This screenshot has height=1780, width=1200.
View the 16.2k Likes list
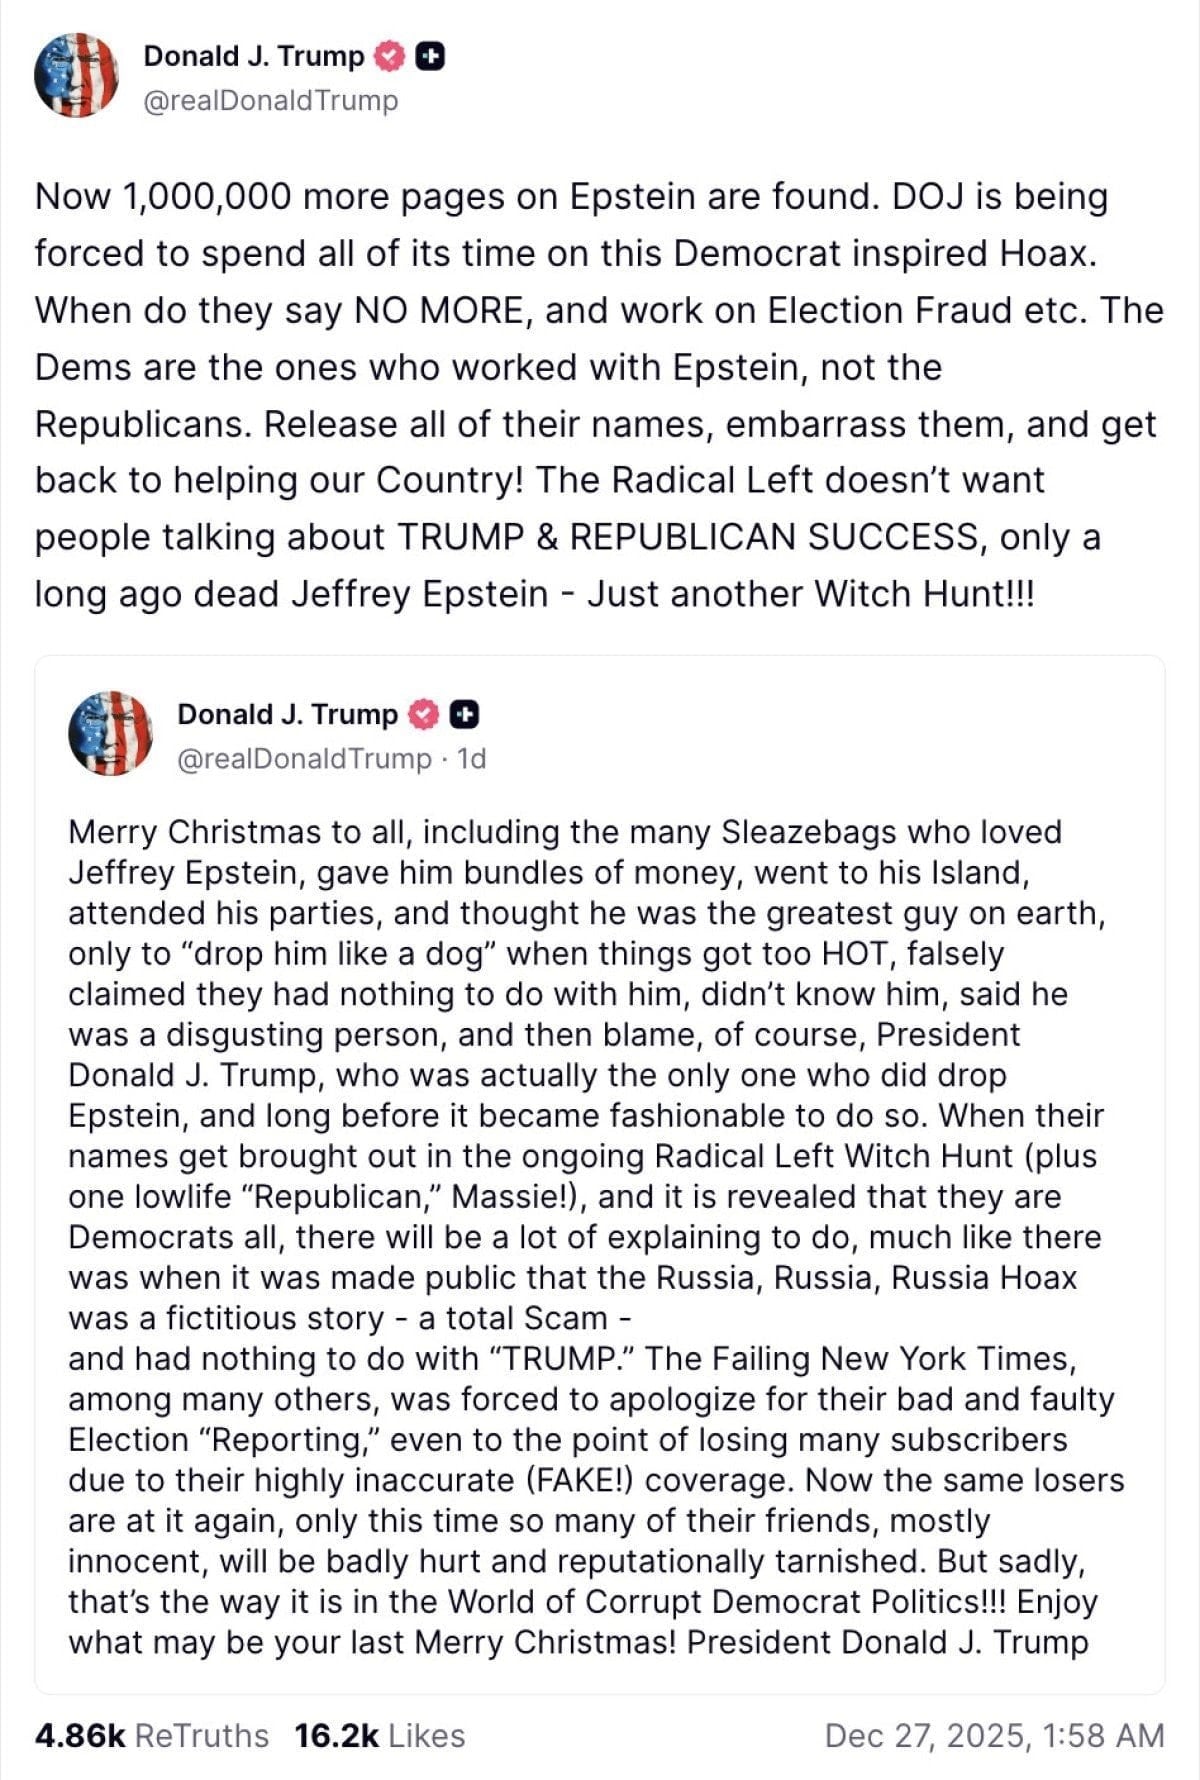380,1735
